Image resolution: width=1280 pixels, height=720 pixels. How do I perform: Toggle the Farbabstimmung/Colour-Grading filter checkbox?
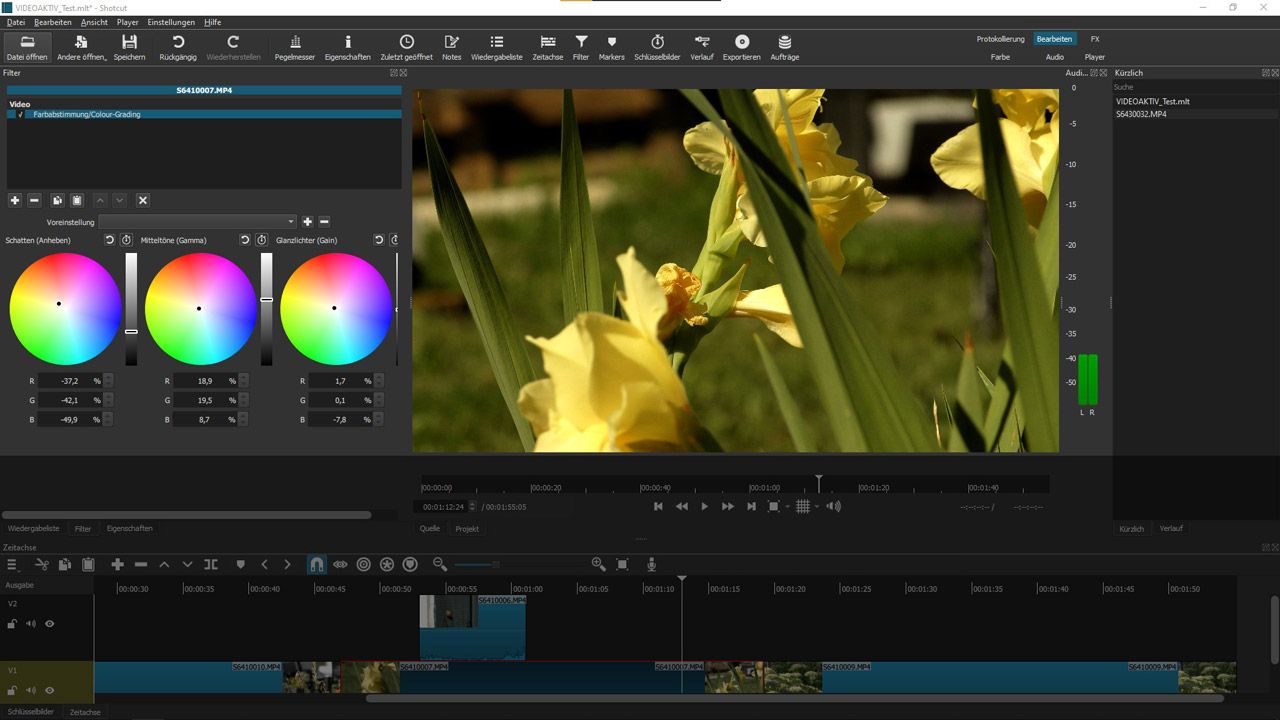pyautogui.click(x=18, y=114)
